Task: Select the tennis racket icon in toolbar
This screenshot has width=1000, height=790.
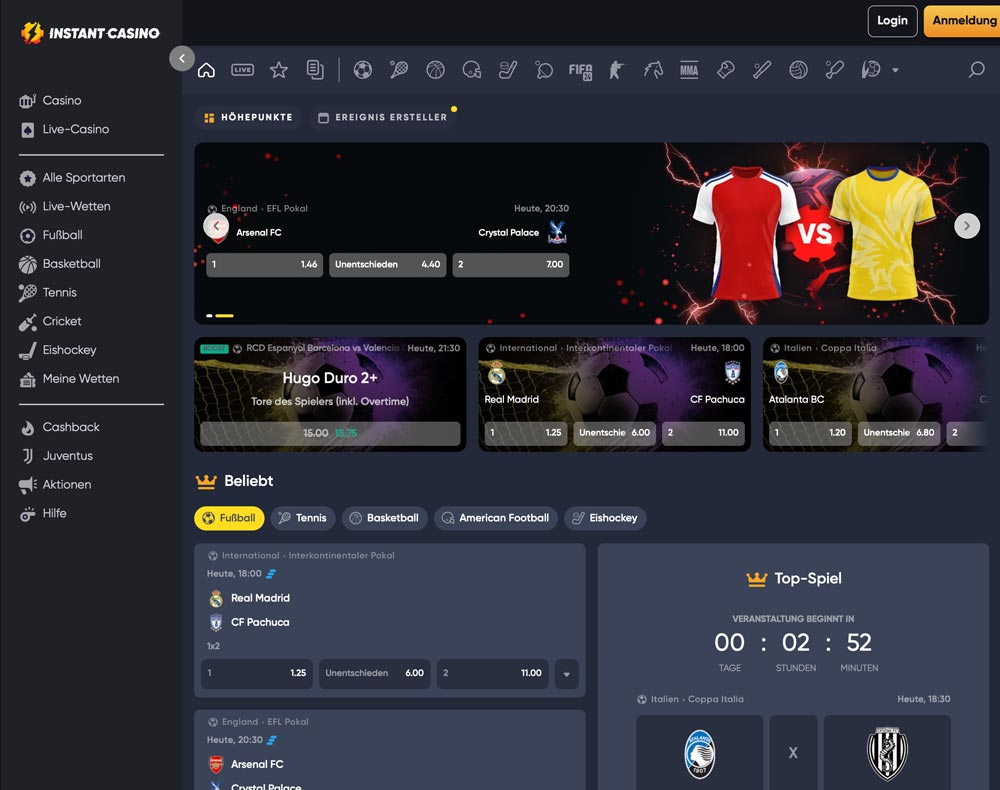Action: tap(399, 69)
